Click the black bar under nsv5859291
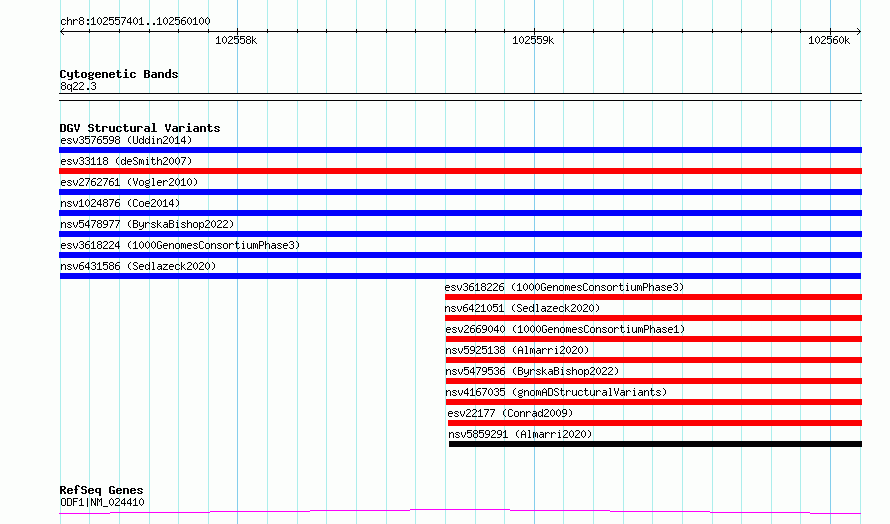This screenshot has width=890, height=524. pyautogui.click(x=656, y=444)
